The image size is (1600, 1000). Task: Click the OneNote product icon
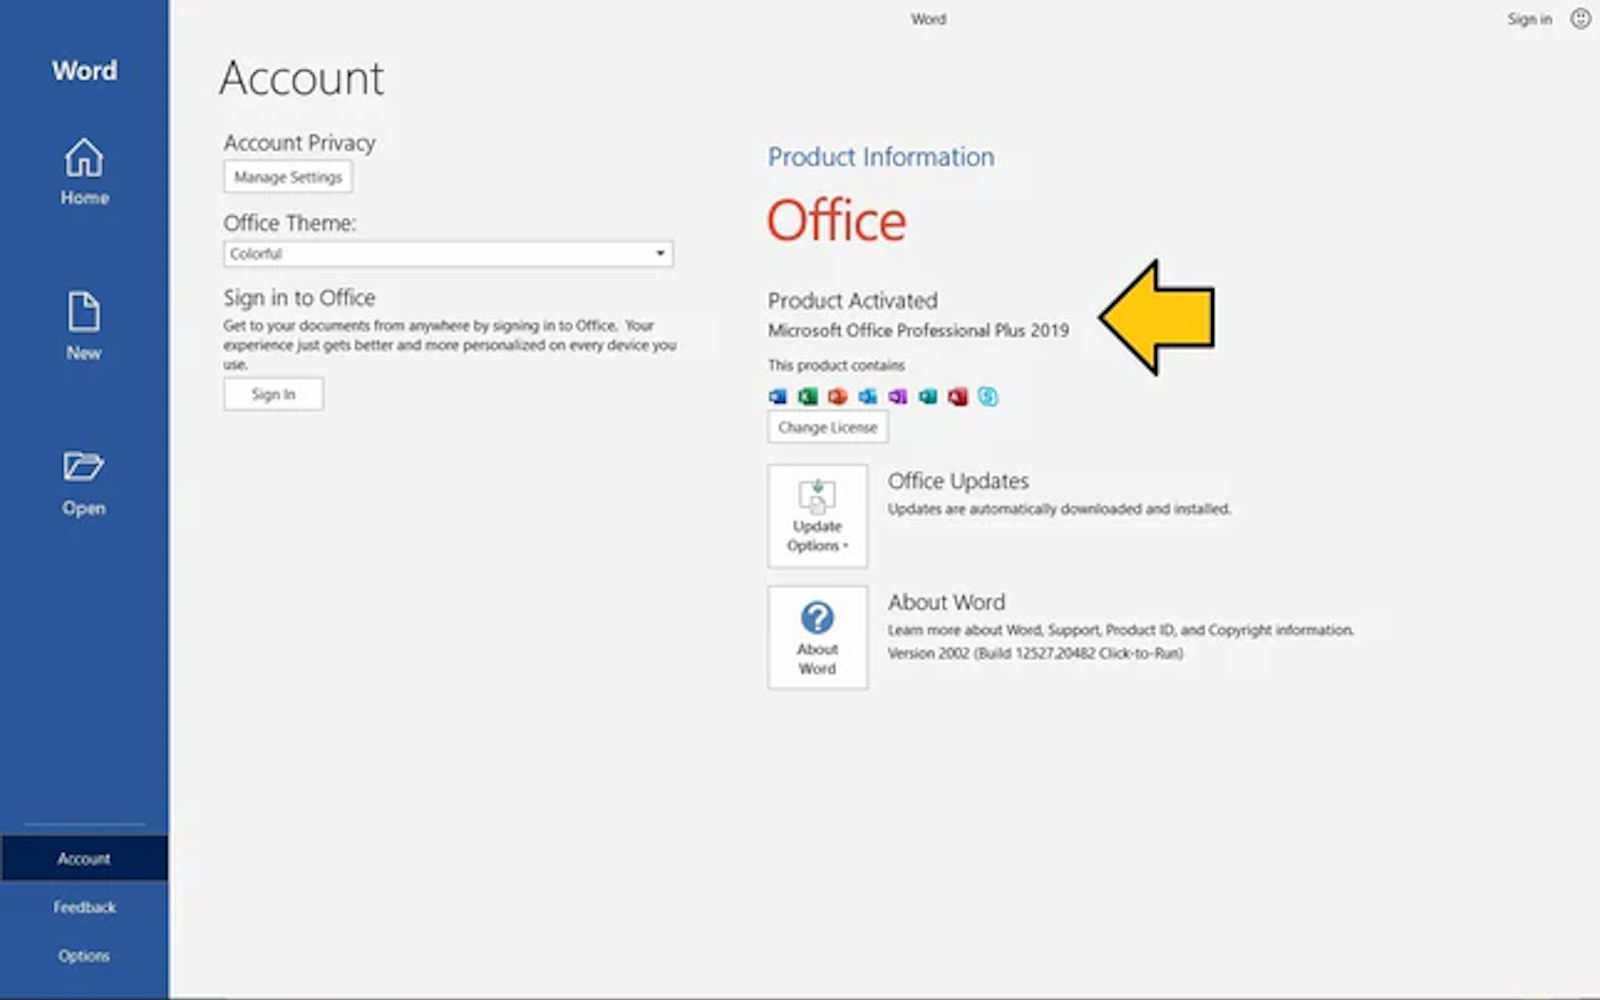click(x=898, y=396)
